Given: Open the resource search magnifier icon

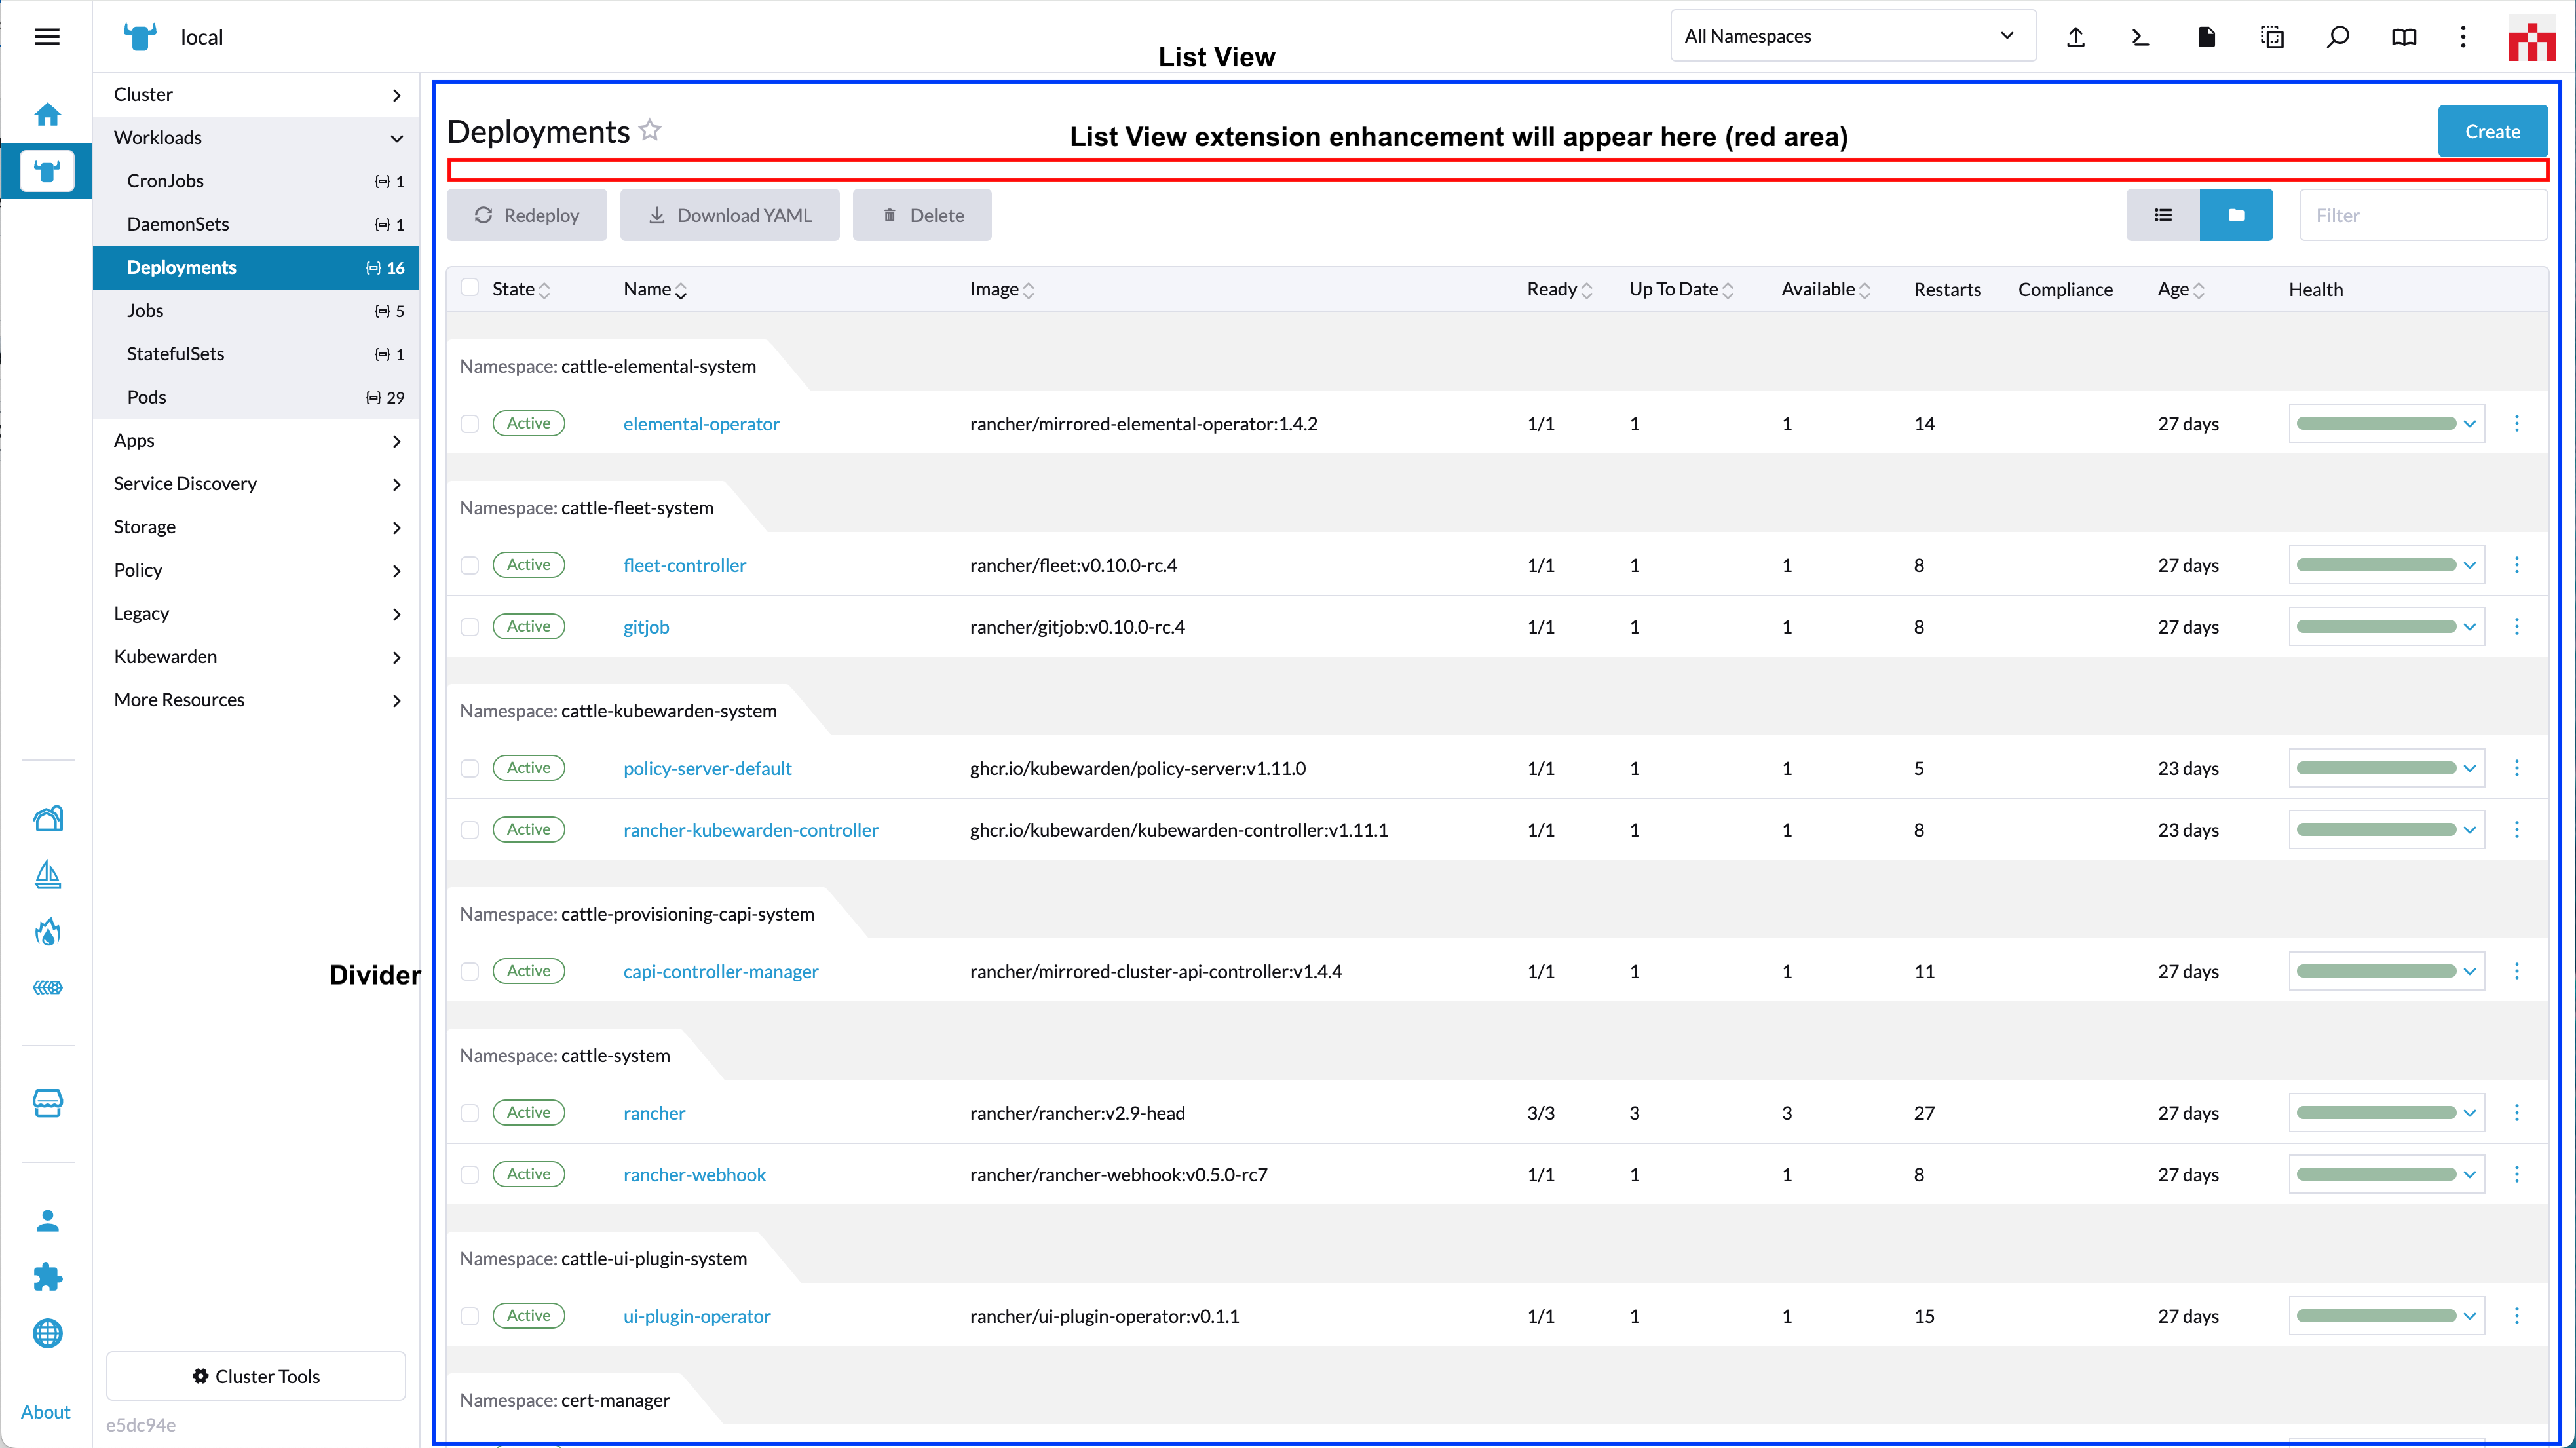Looking at the screenshot, I should tap(2337, 37).
